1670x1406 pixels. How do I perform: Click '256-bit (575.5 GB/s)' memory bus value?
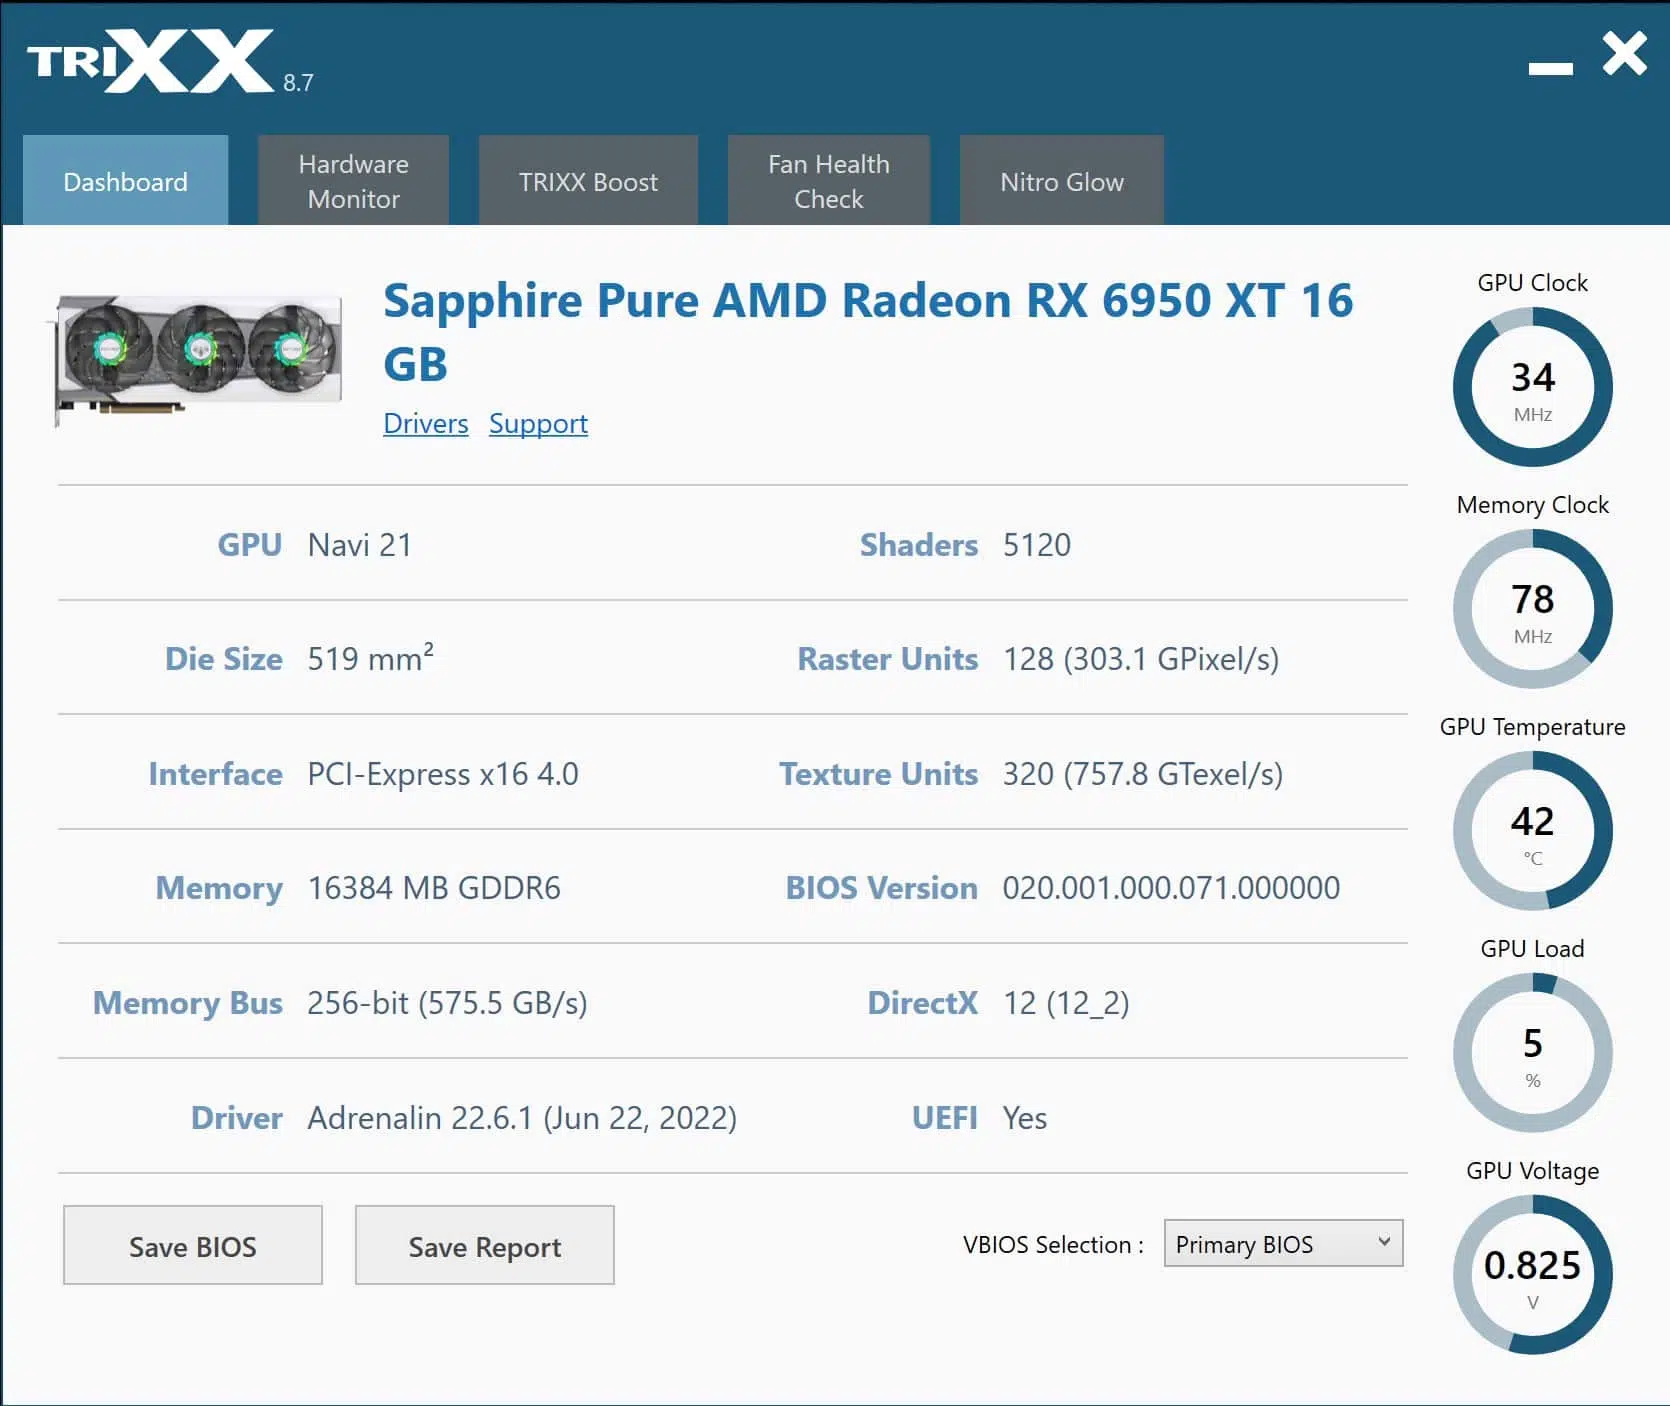(447, 1003)
